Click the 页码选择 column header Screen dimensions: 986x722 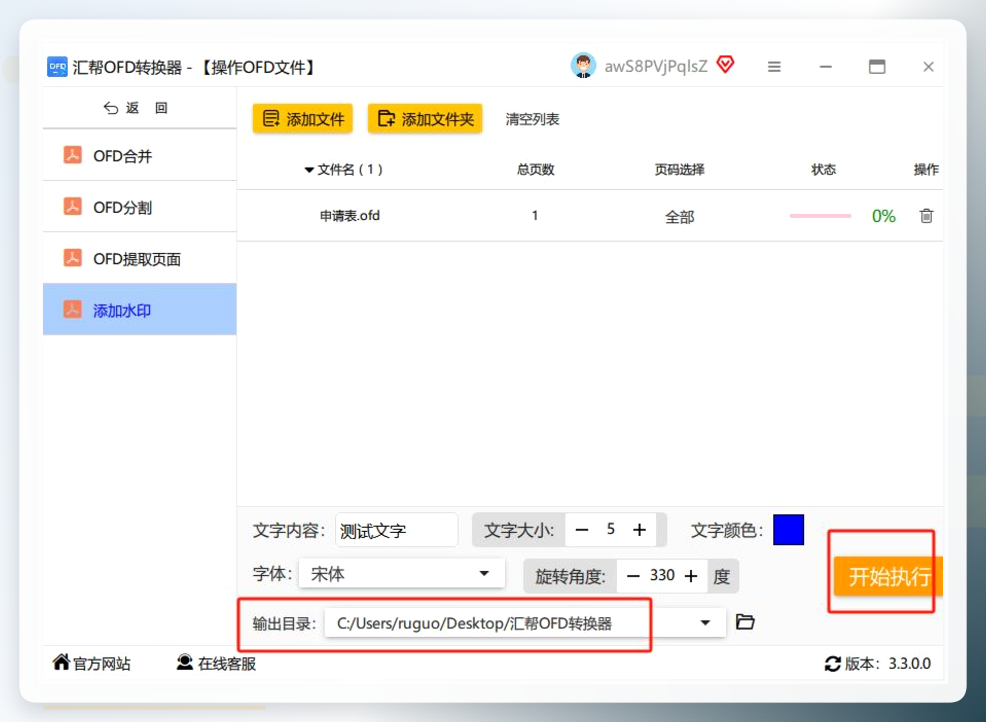[680, 170]
